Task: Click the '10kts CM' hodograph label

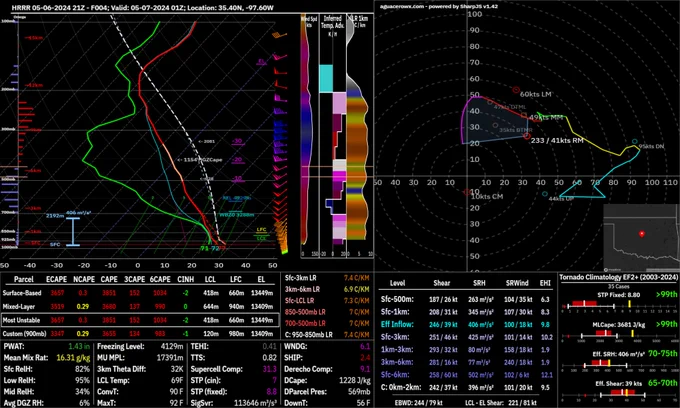Action: tap(487, 196)
